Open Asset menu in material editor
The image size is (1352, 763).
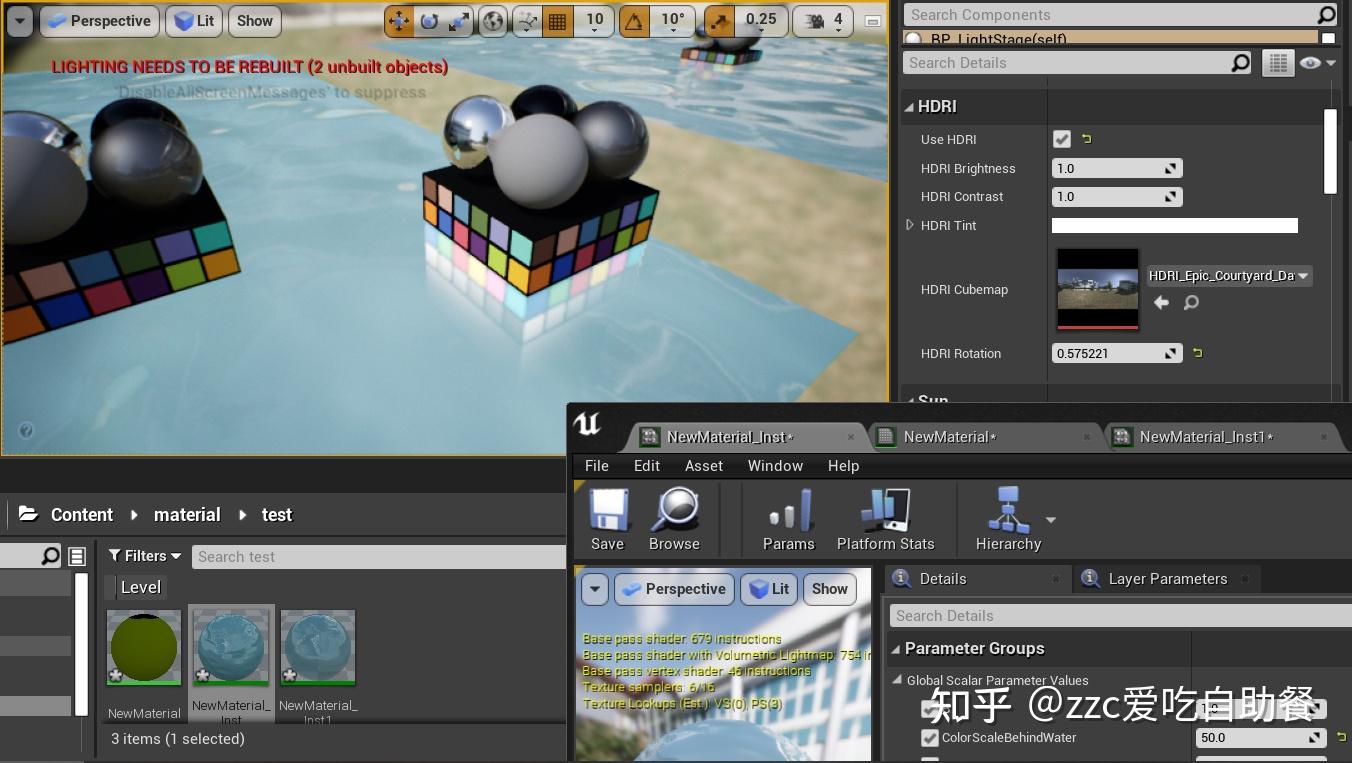704,466
